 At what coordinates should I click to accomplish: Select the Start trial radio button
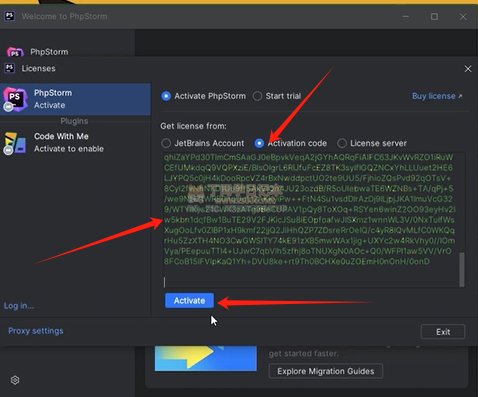tap(257, 96)
